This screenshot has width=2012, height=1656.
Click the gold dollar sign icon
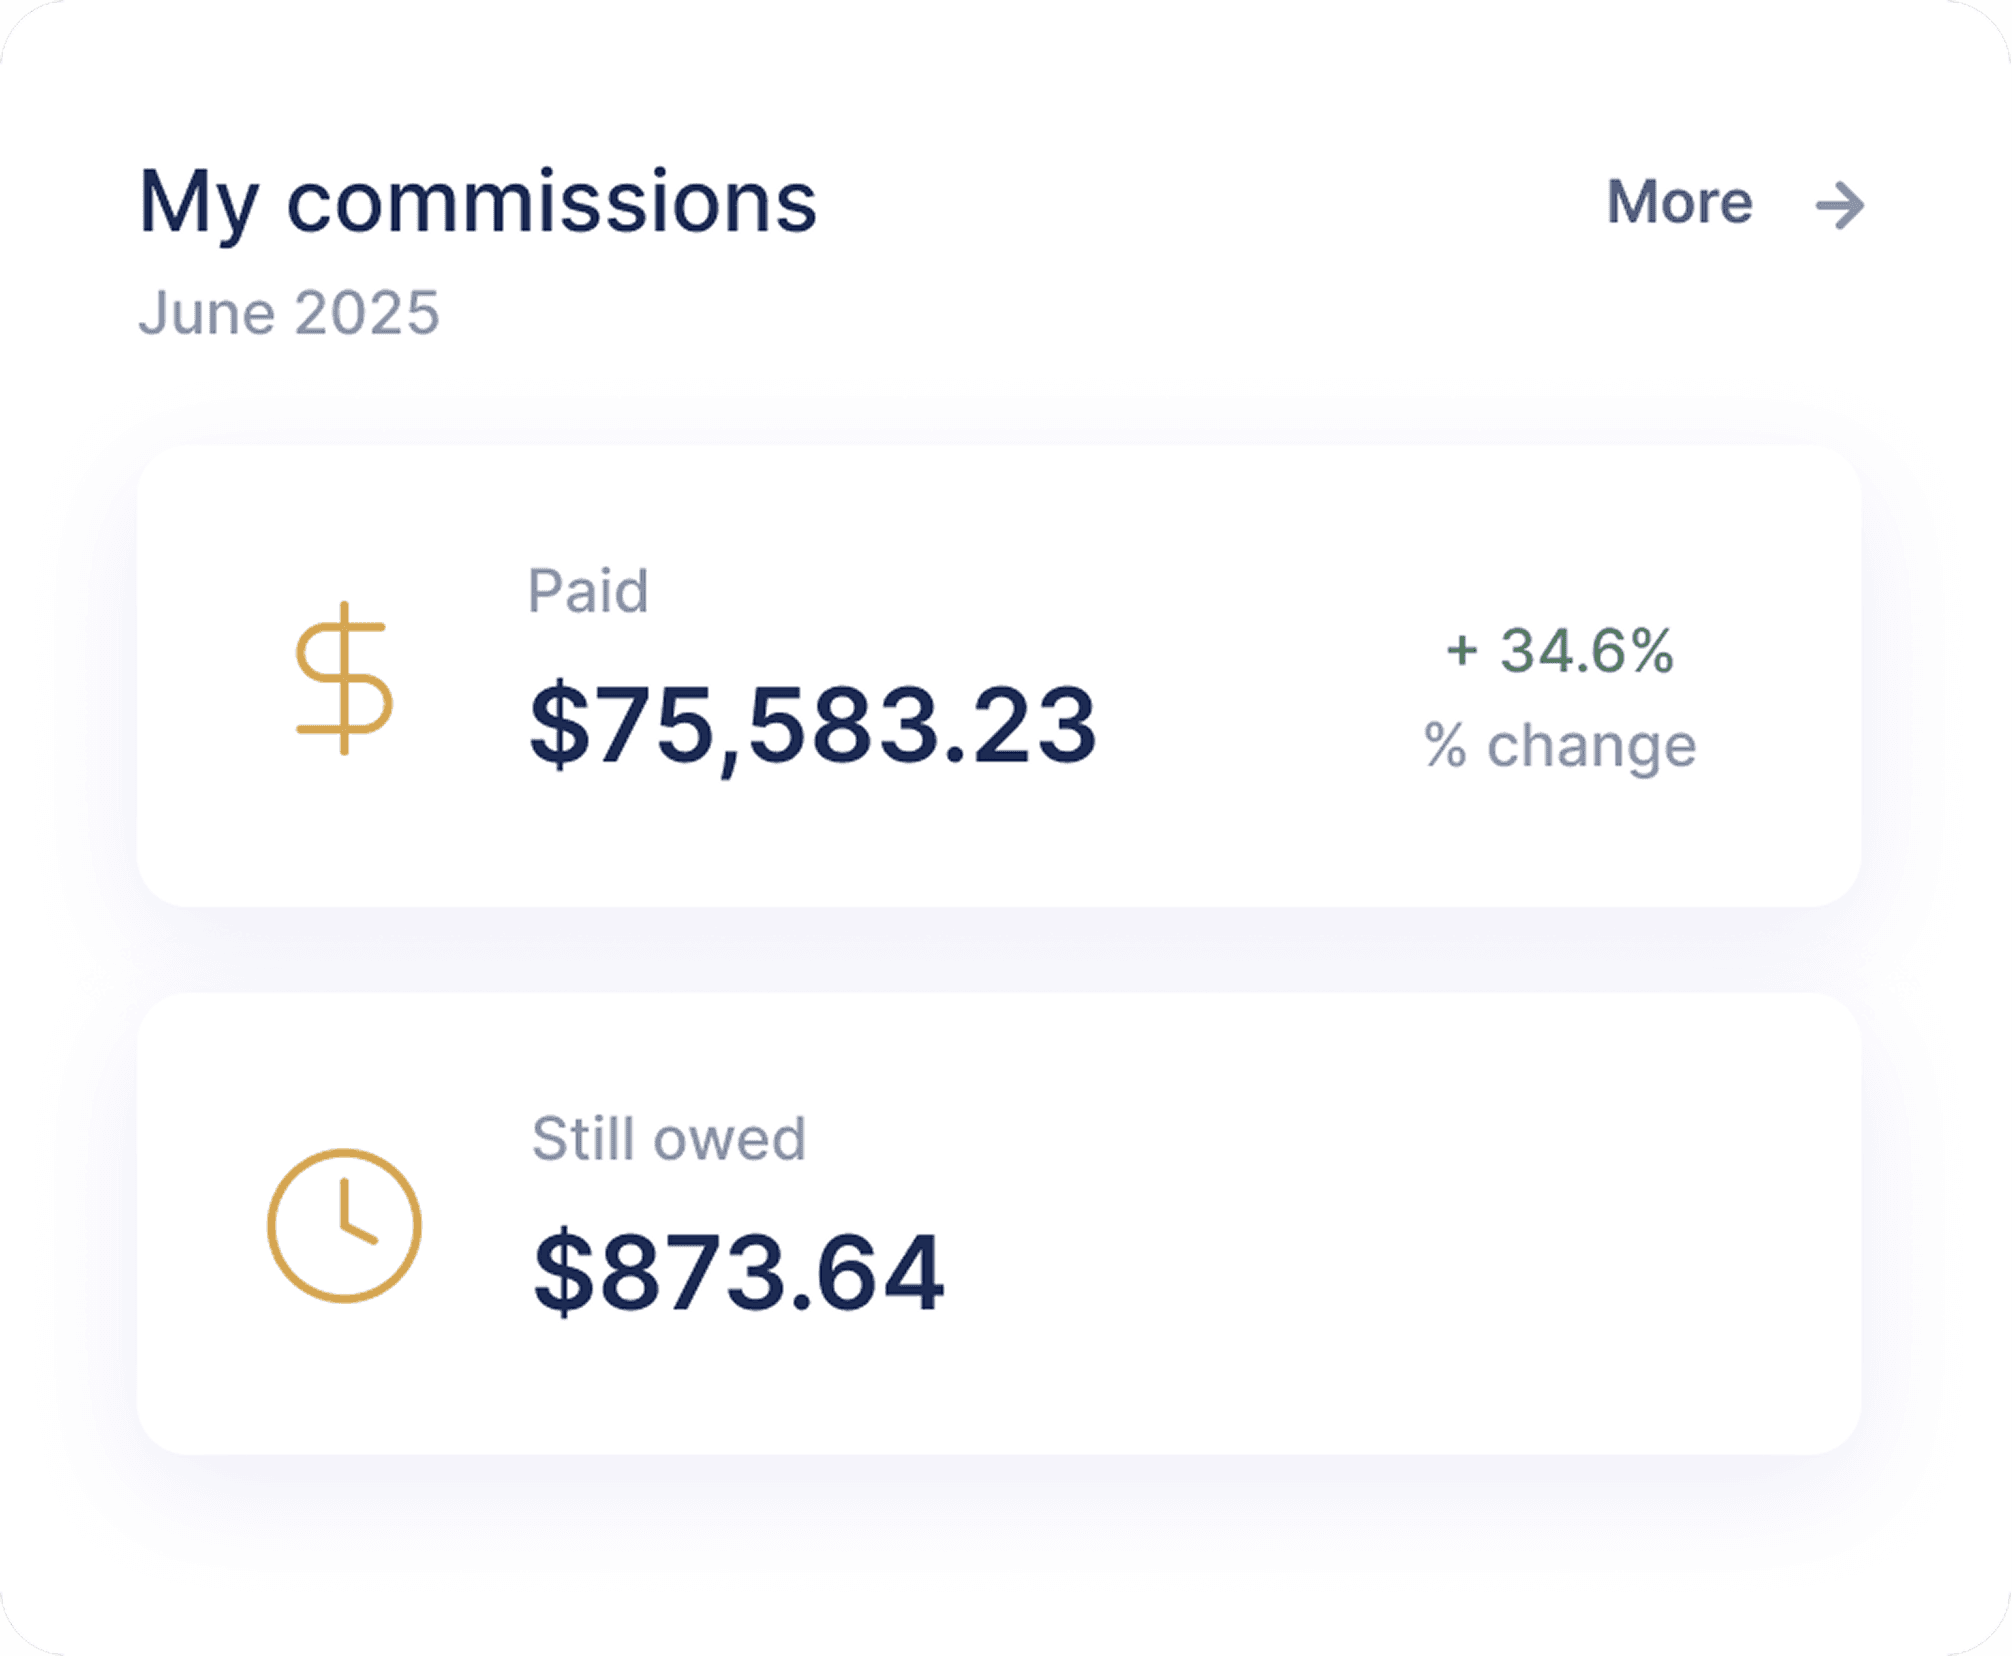(344, 678)
